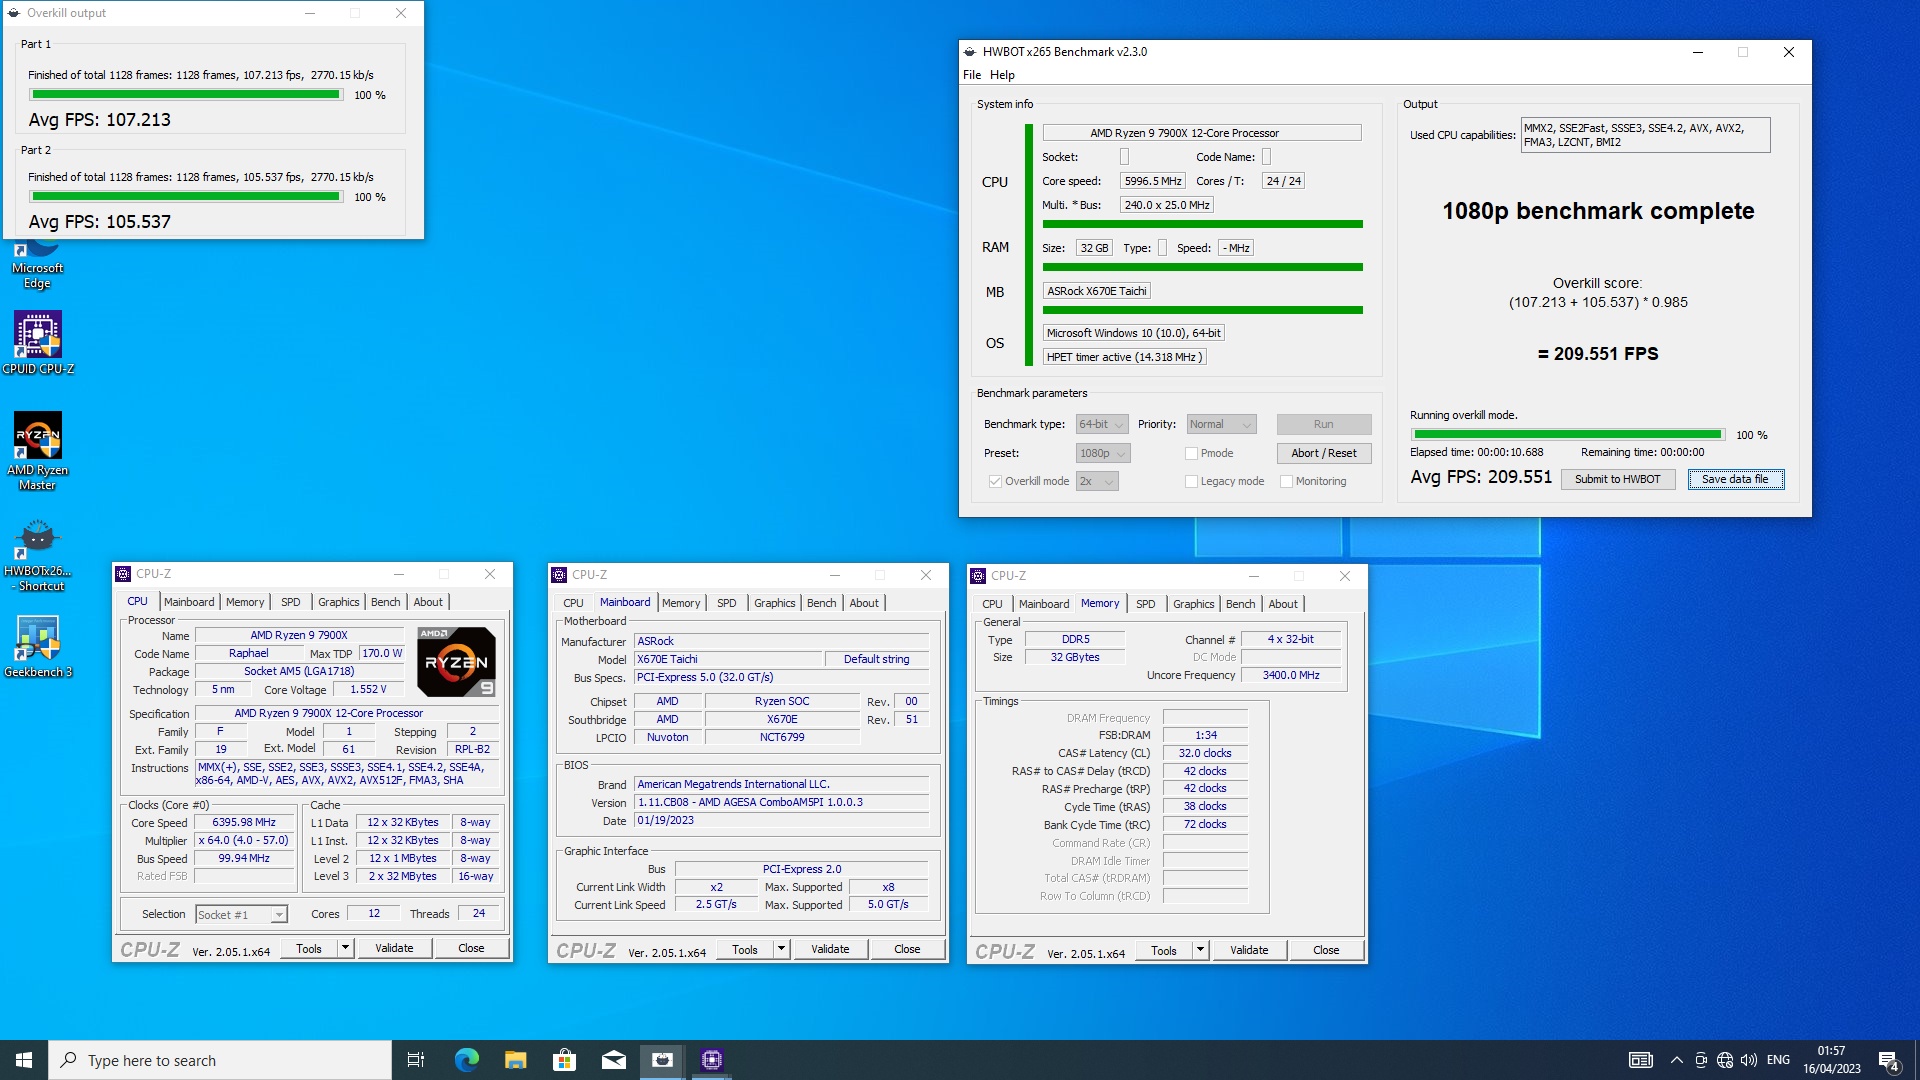Screen dimensions: 1920x1080
Task: Open the Preset 1080p dropdown
Action: (x=1103, y=453)
